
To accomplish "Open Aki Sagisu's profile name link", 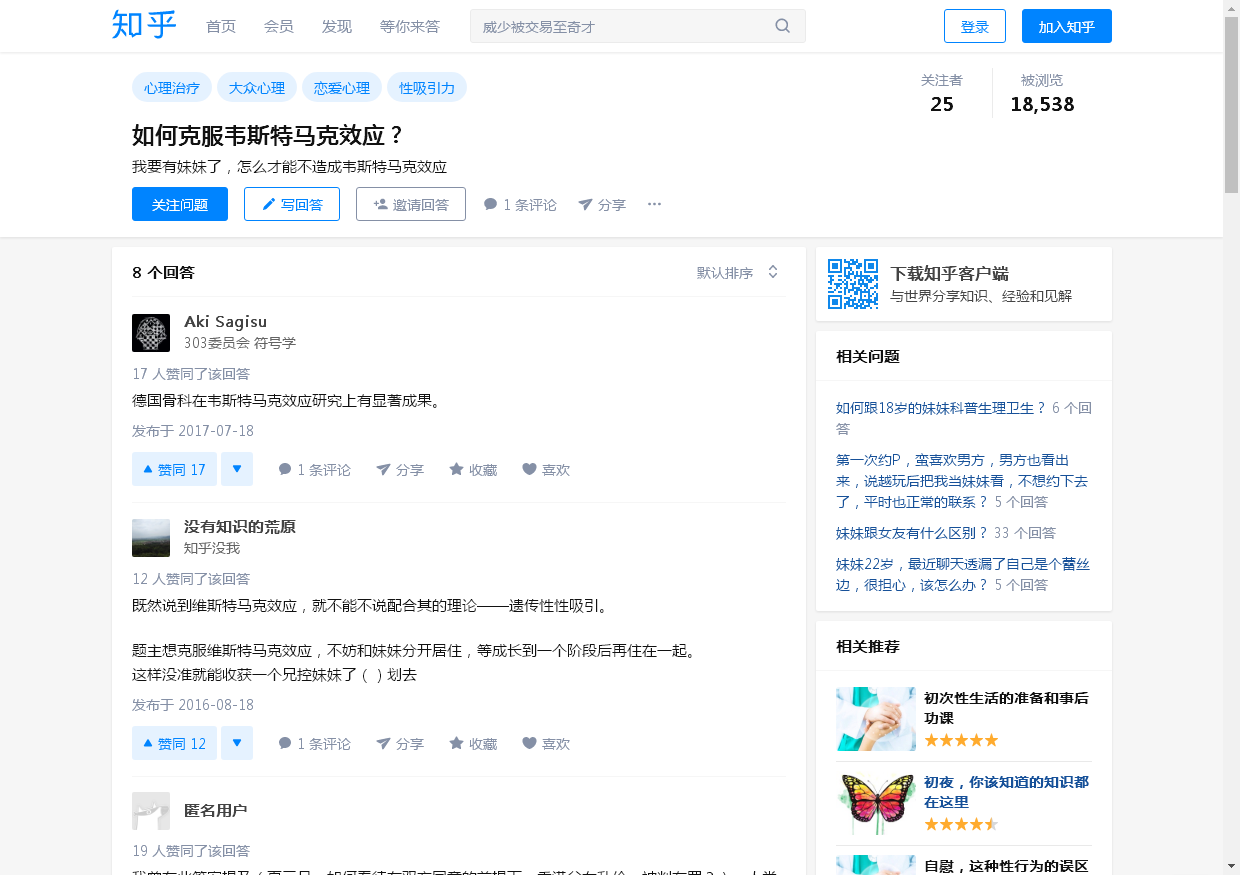I will 226,321.
